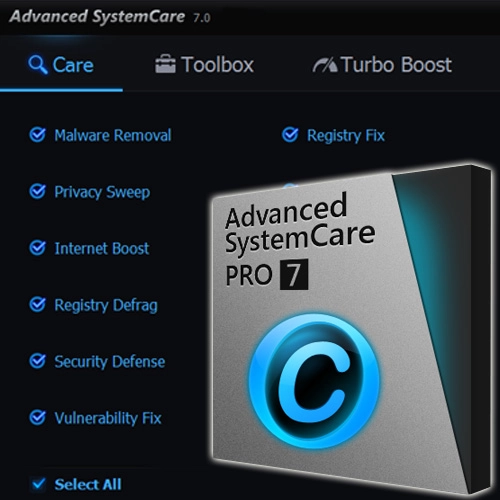This screenshot has width=500, height=500.
Task: Uncheck the Security Defense checkbox
Action: coord(37,361)
